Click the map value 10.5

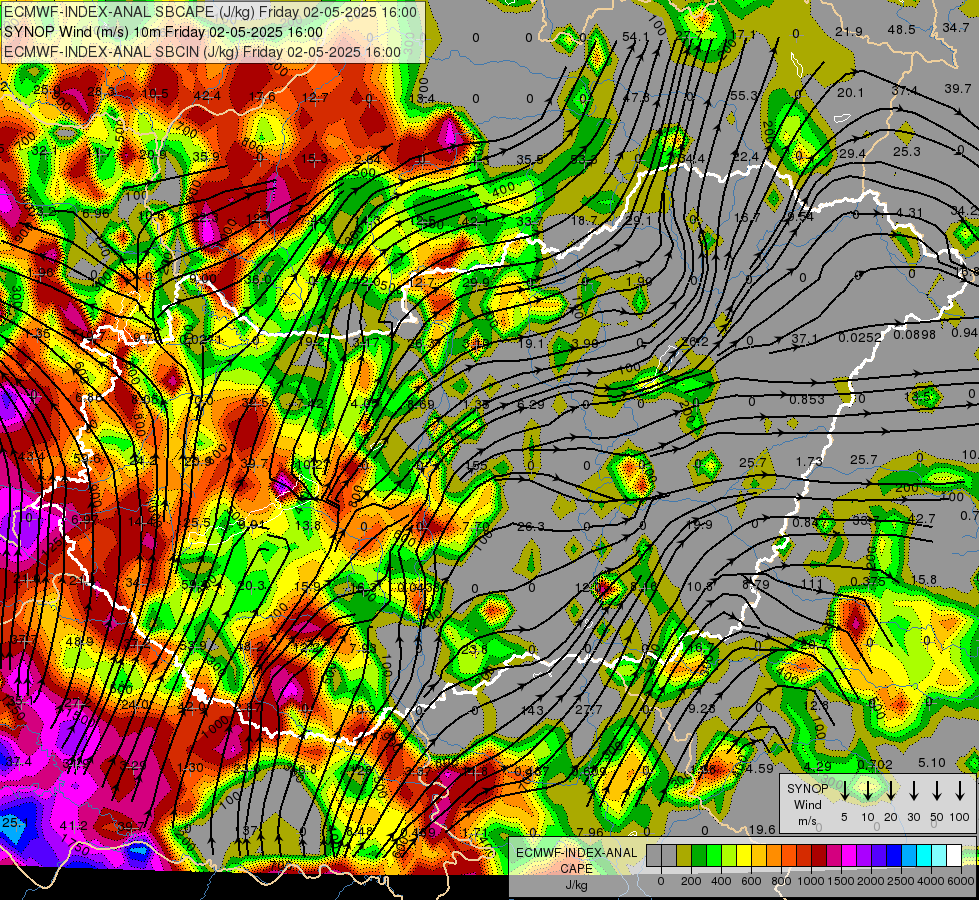click(155, 94)
